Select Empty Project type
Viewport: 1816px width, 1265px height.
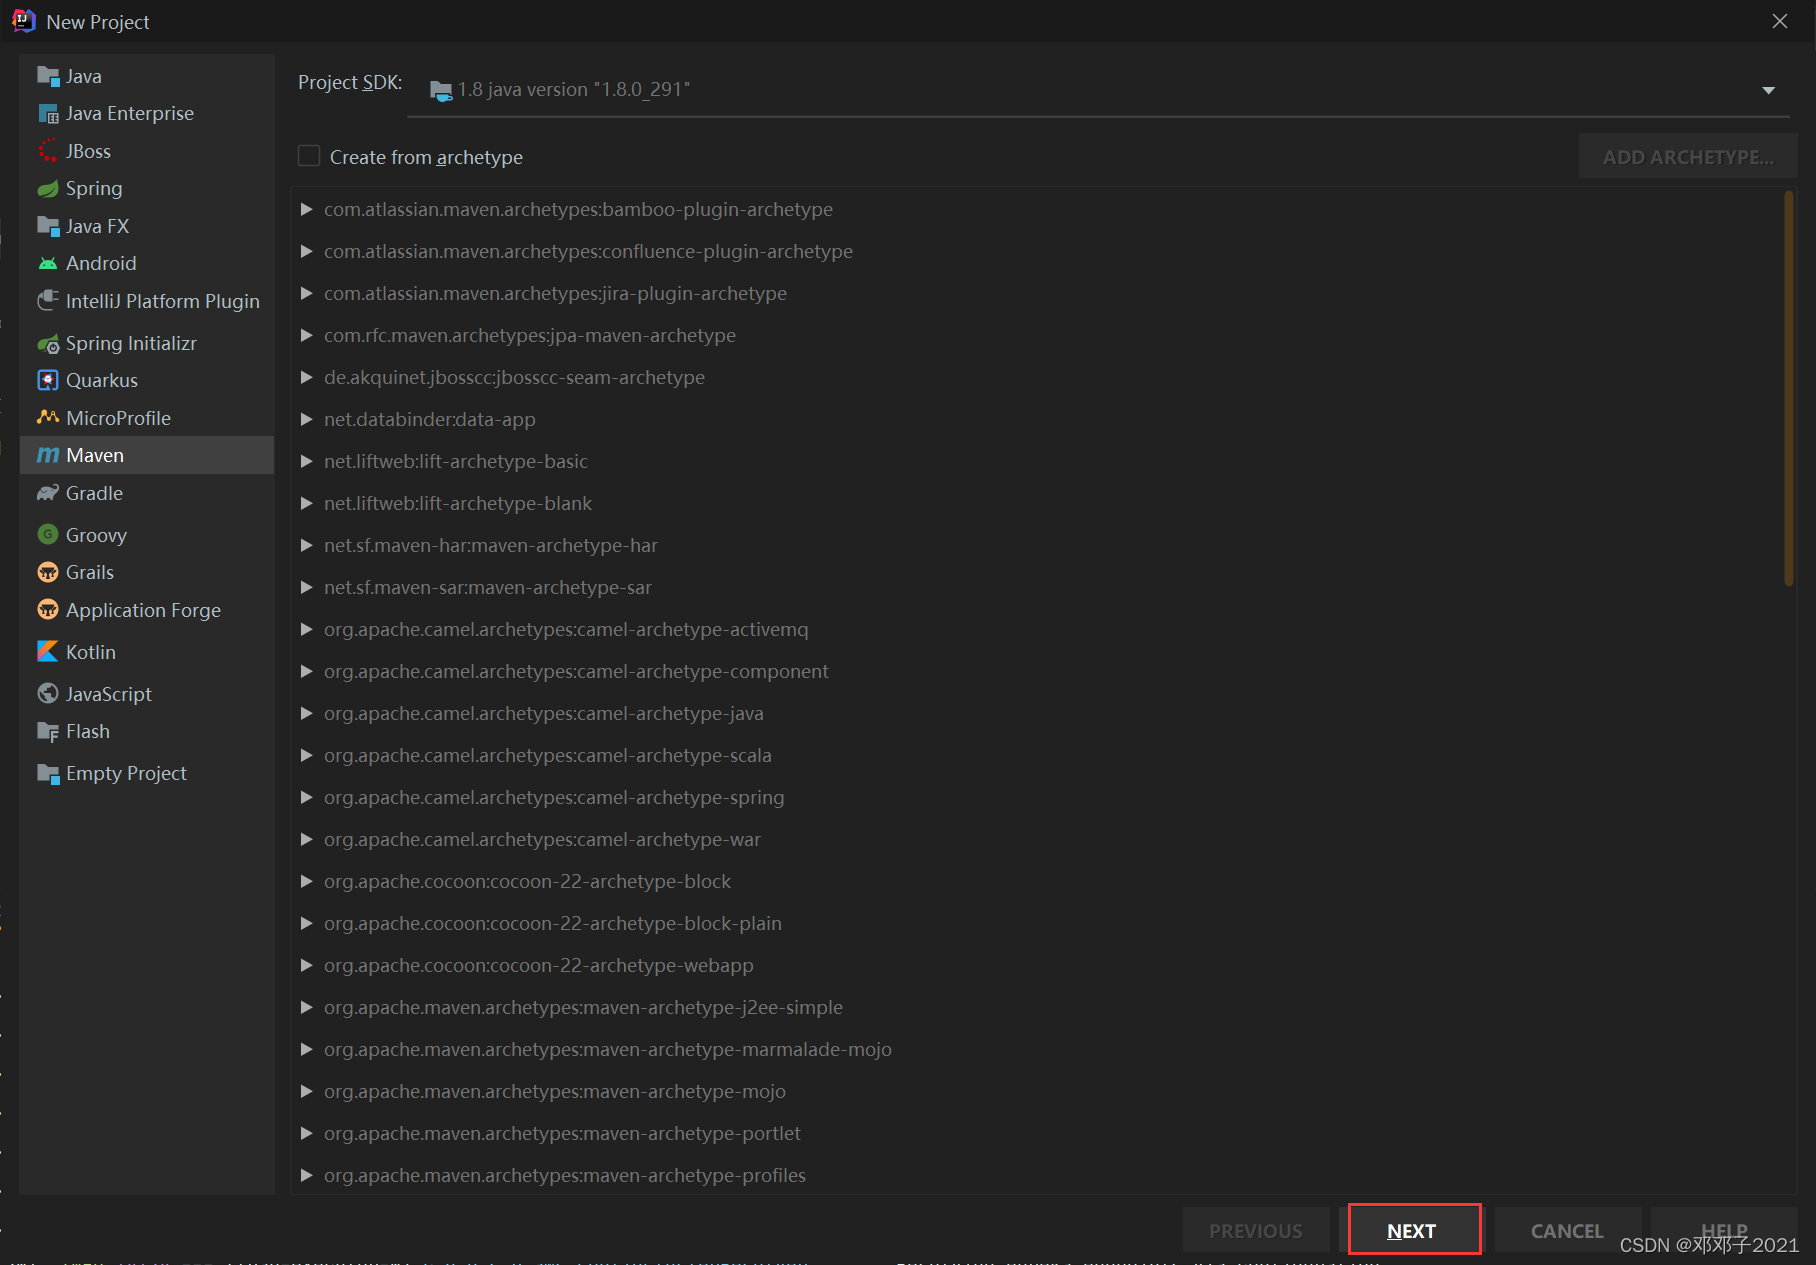147,774
